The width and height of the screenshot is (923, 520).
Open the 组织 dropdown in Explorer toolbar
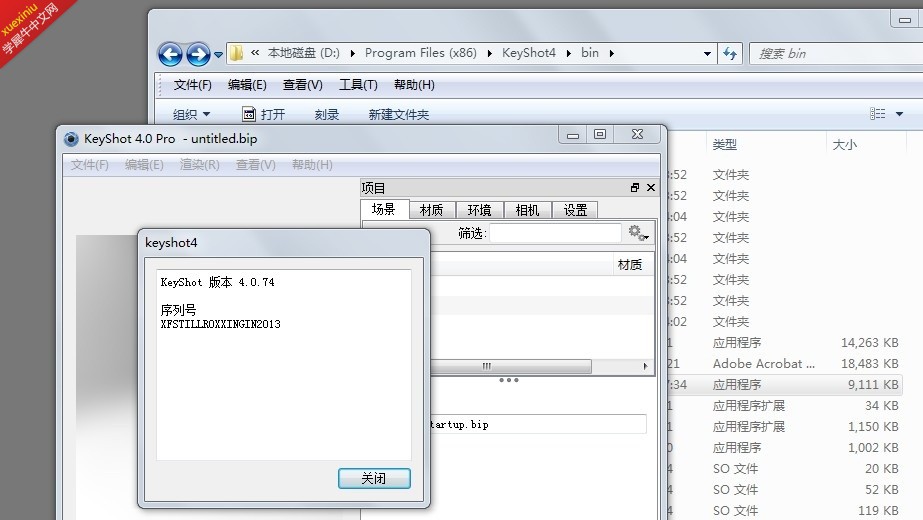(x=191, y=114)
